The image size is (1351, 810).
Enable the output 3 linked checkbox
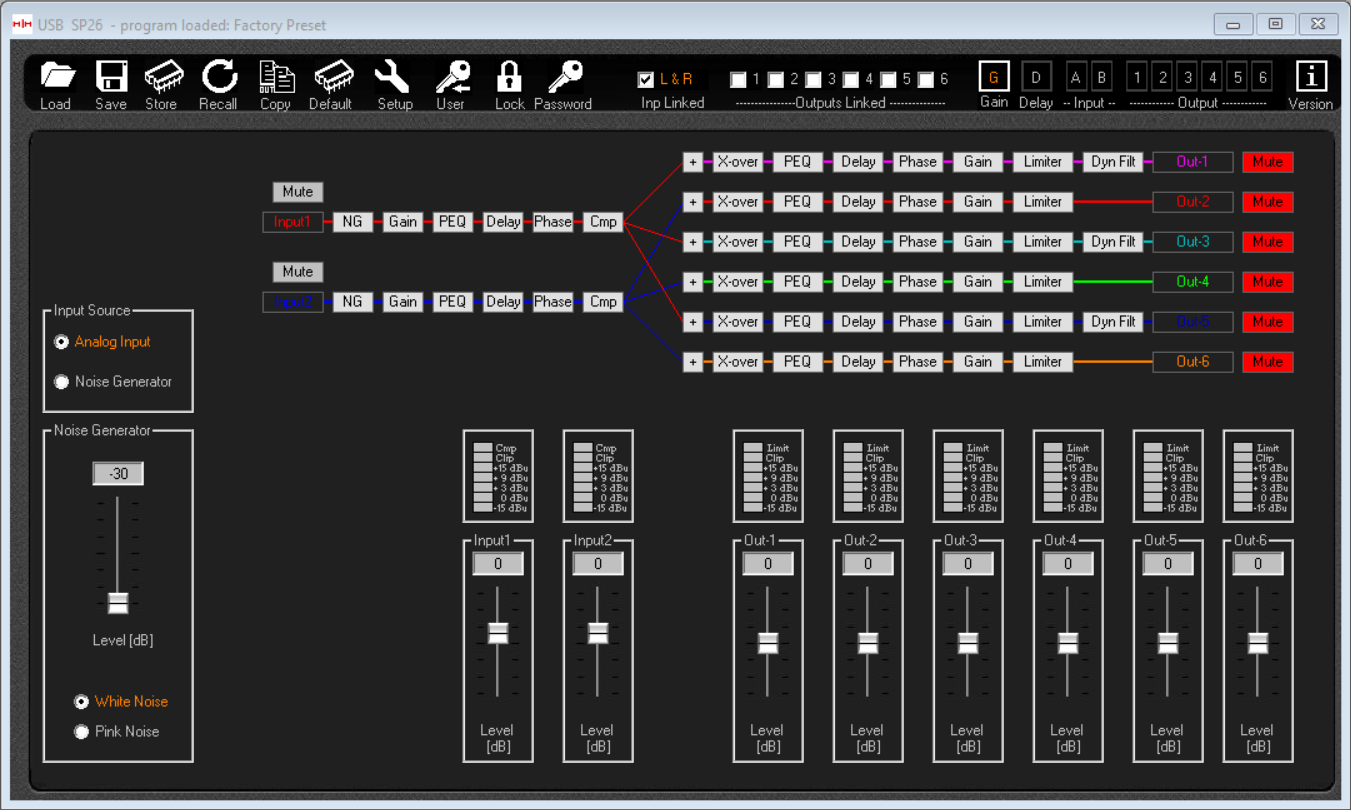[x=813, y=79]
